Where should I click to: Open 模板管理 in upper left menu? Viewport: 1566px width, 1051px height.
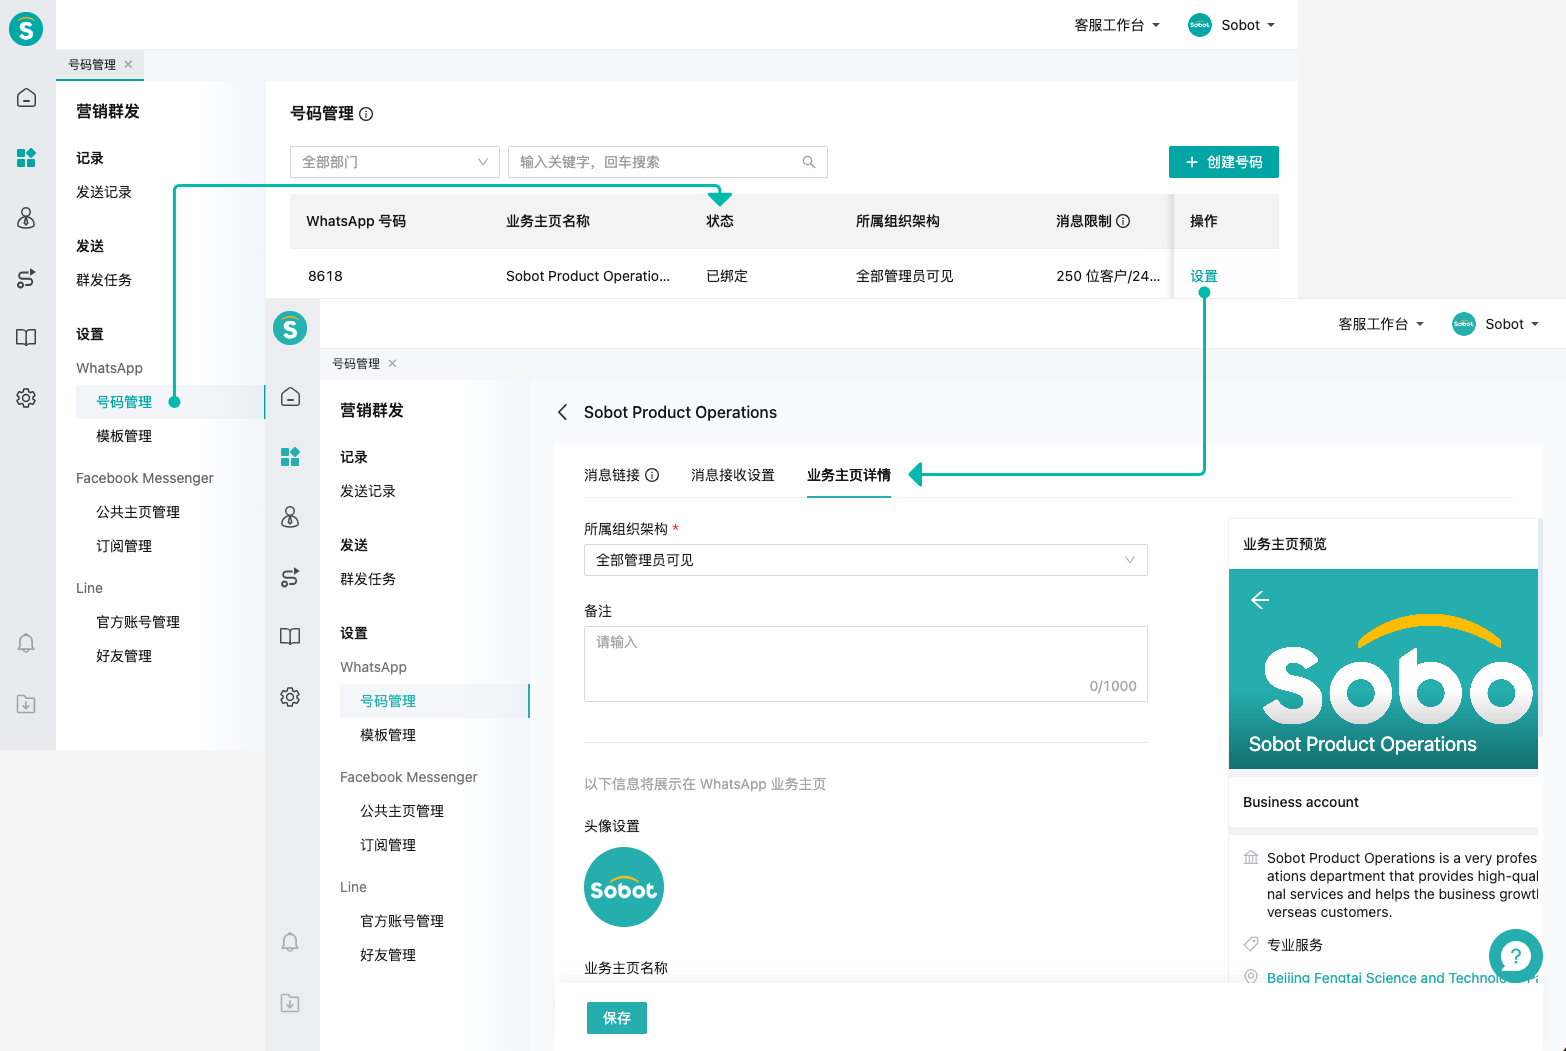(x=124, y=436)
